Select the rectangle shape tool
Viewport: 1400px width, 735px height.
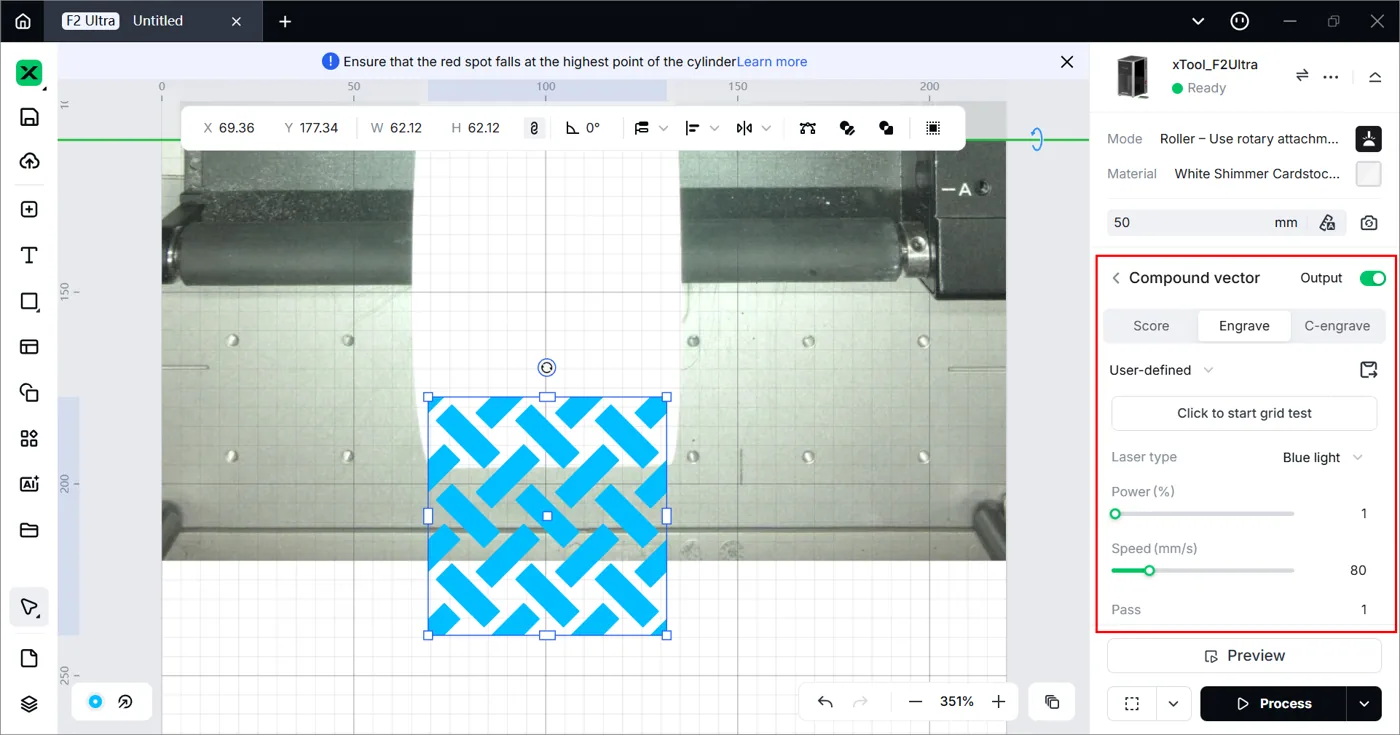tap(29, 301)
